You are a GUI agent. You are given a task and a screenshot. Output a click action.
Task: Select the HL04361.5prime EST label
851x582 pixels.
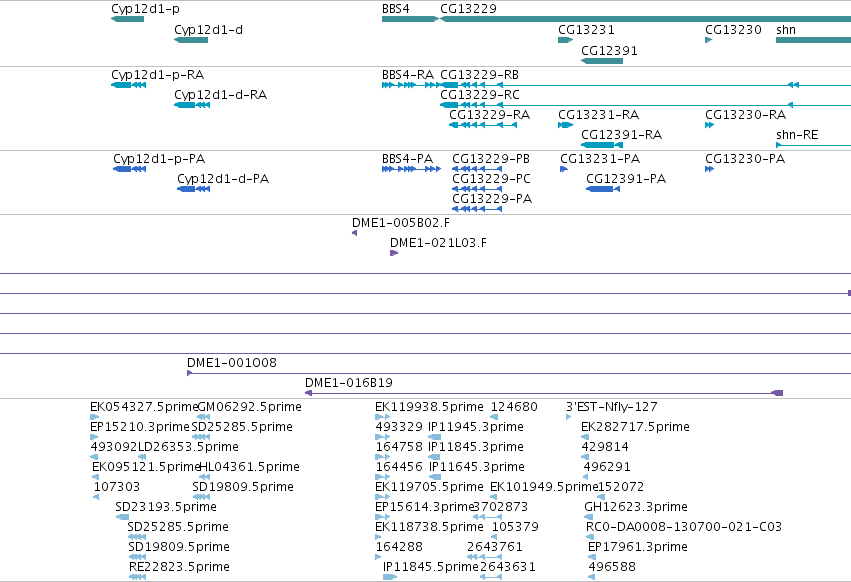click(x=250, y=467)
